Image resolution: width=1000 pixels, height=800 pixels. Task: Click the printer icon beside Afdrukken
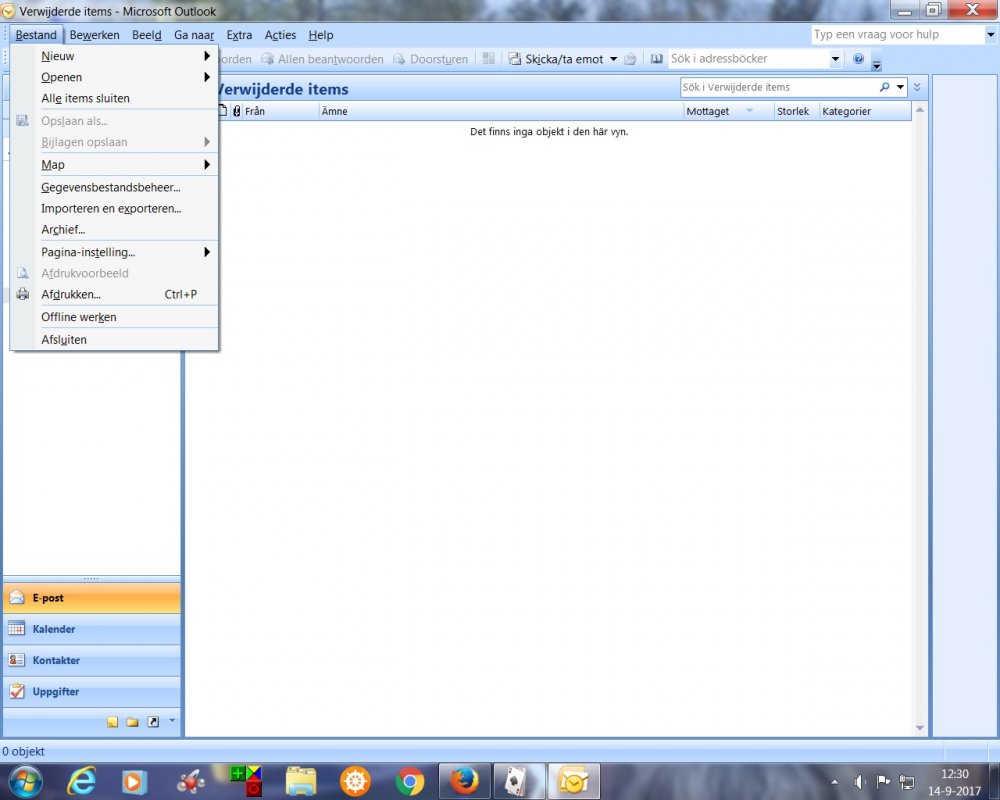click(x=23, y=295)
